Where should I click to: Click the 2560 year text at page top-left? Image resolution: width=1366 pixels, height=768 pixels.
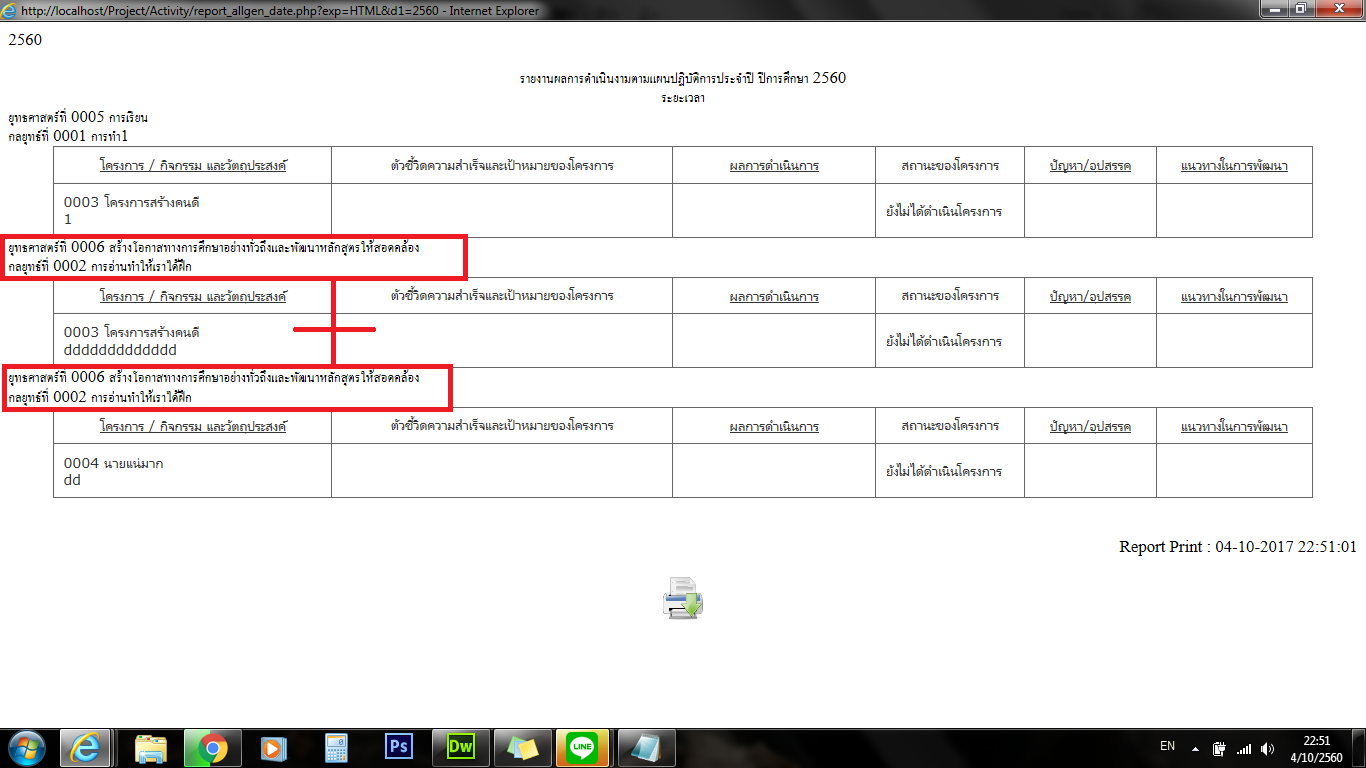25,41
